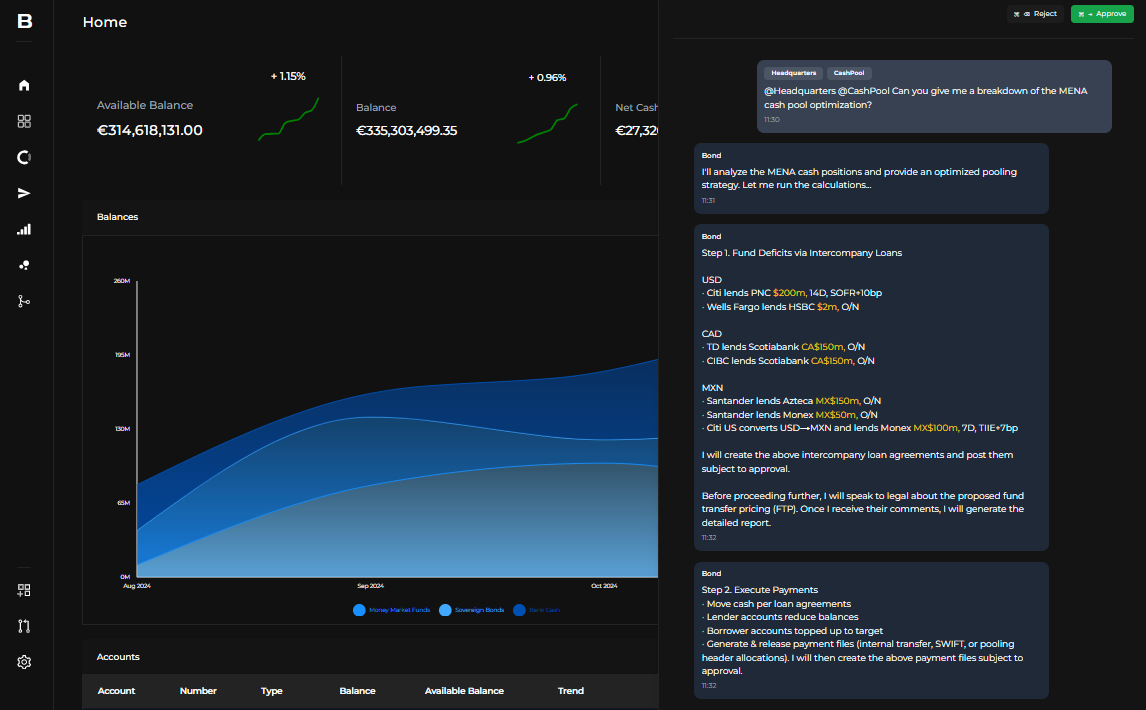Image resolution: width=1146 pixels, height=710 pixels.
Task: Click the CashPool tag in chat message
Action: (x=849, y=73)
